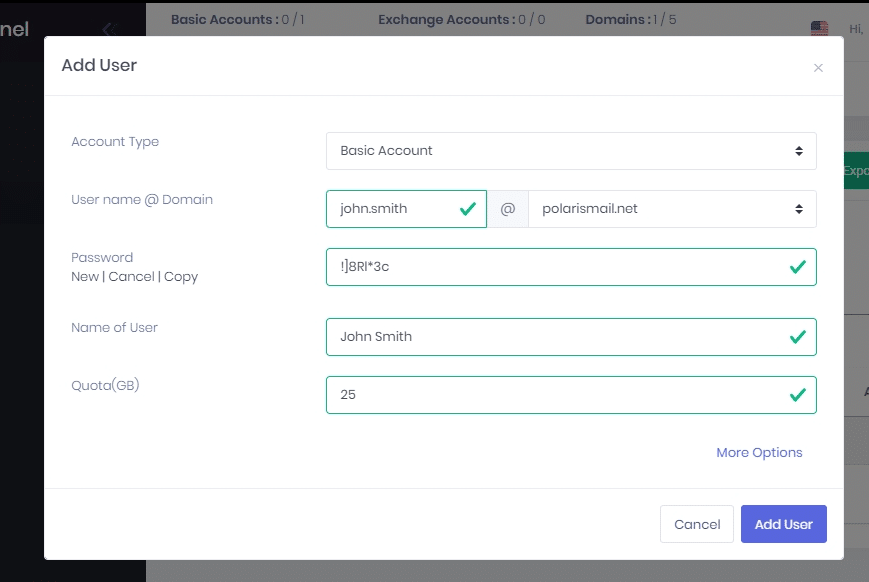Copy the password using the Copy link
869x582 pixels.
click(181, 276)
